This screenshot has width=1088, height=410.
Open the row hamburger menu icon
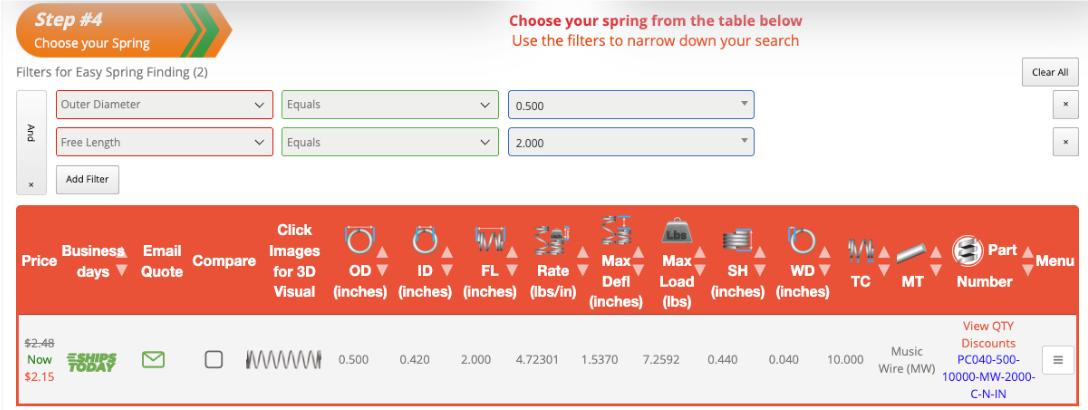click(1057, 360)
